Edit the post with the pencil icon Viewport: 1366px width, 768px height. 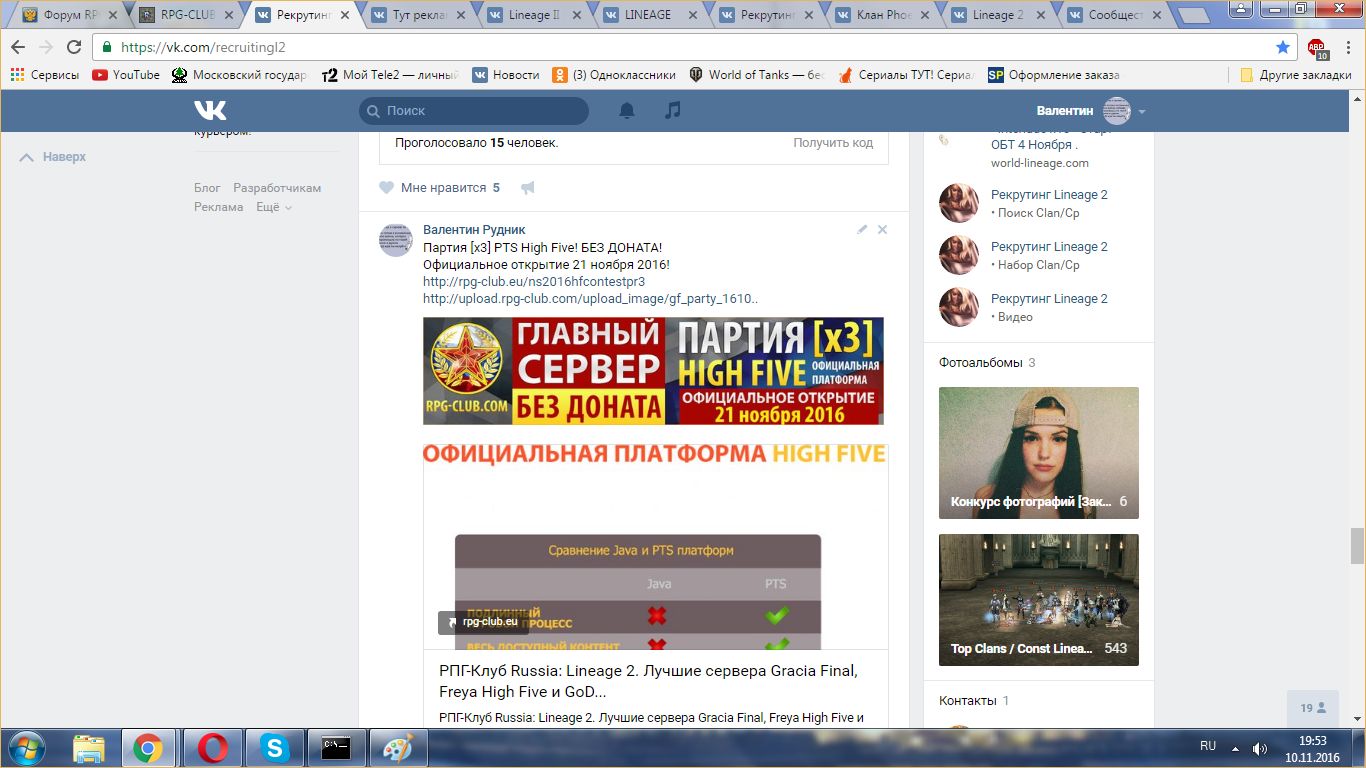click(862, 230)
